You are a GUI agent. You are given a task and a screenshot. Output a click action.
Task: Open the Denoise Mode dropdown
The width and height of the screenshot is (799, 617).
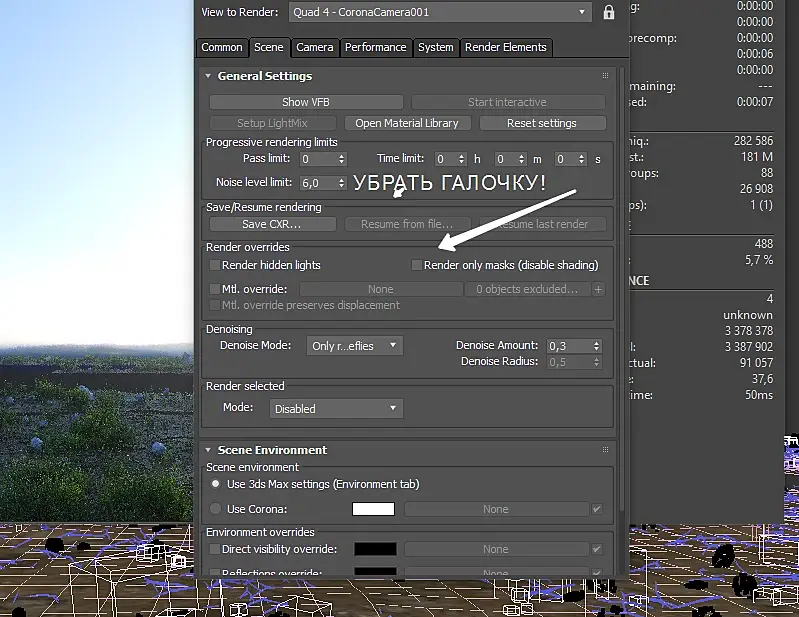click(355, 345)
